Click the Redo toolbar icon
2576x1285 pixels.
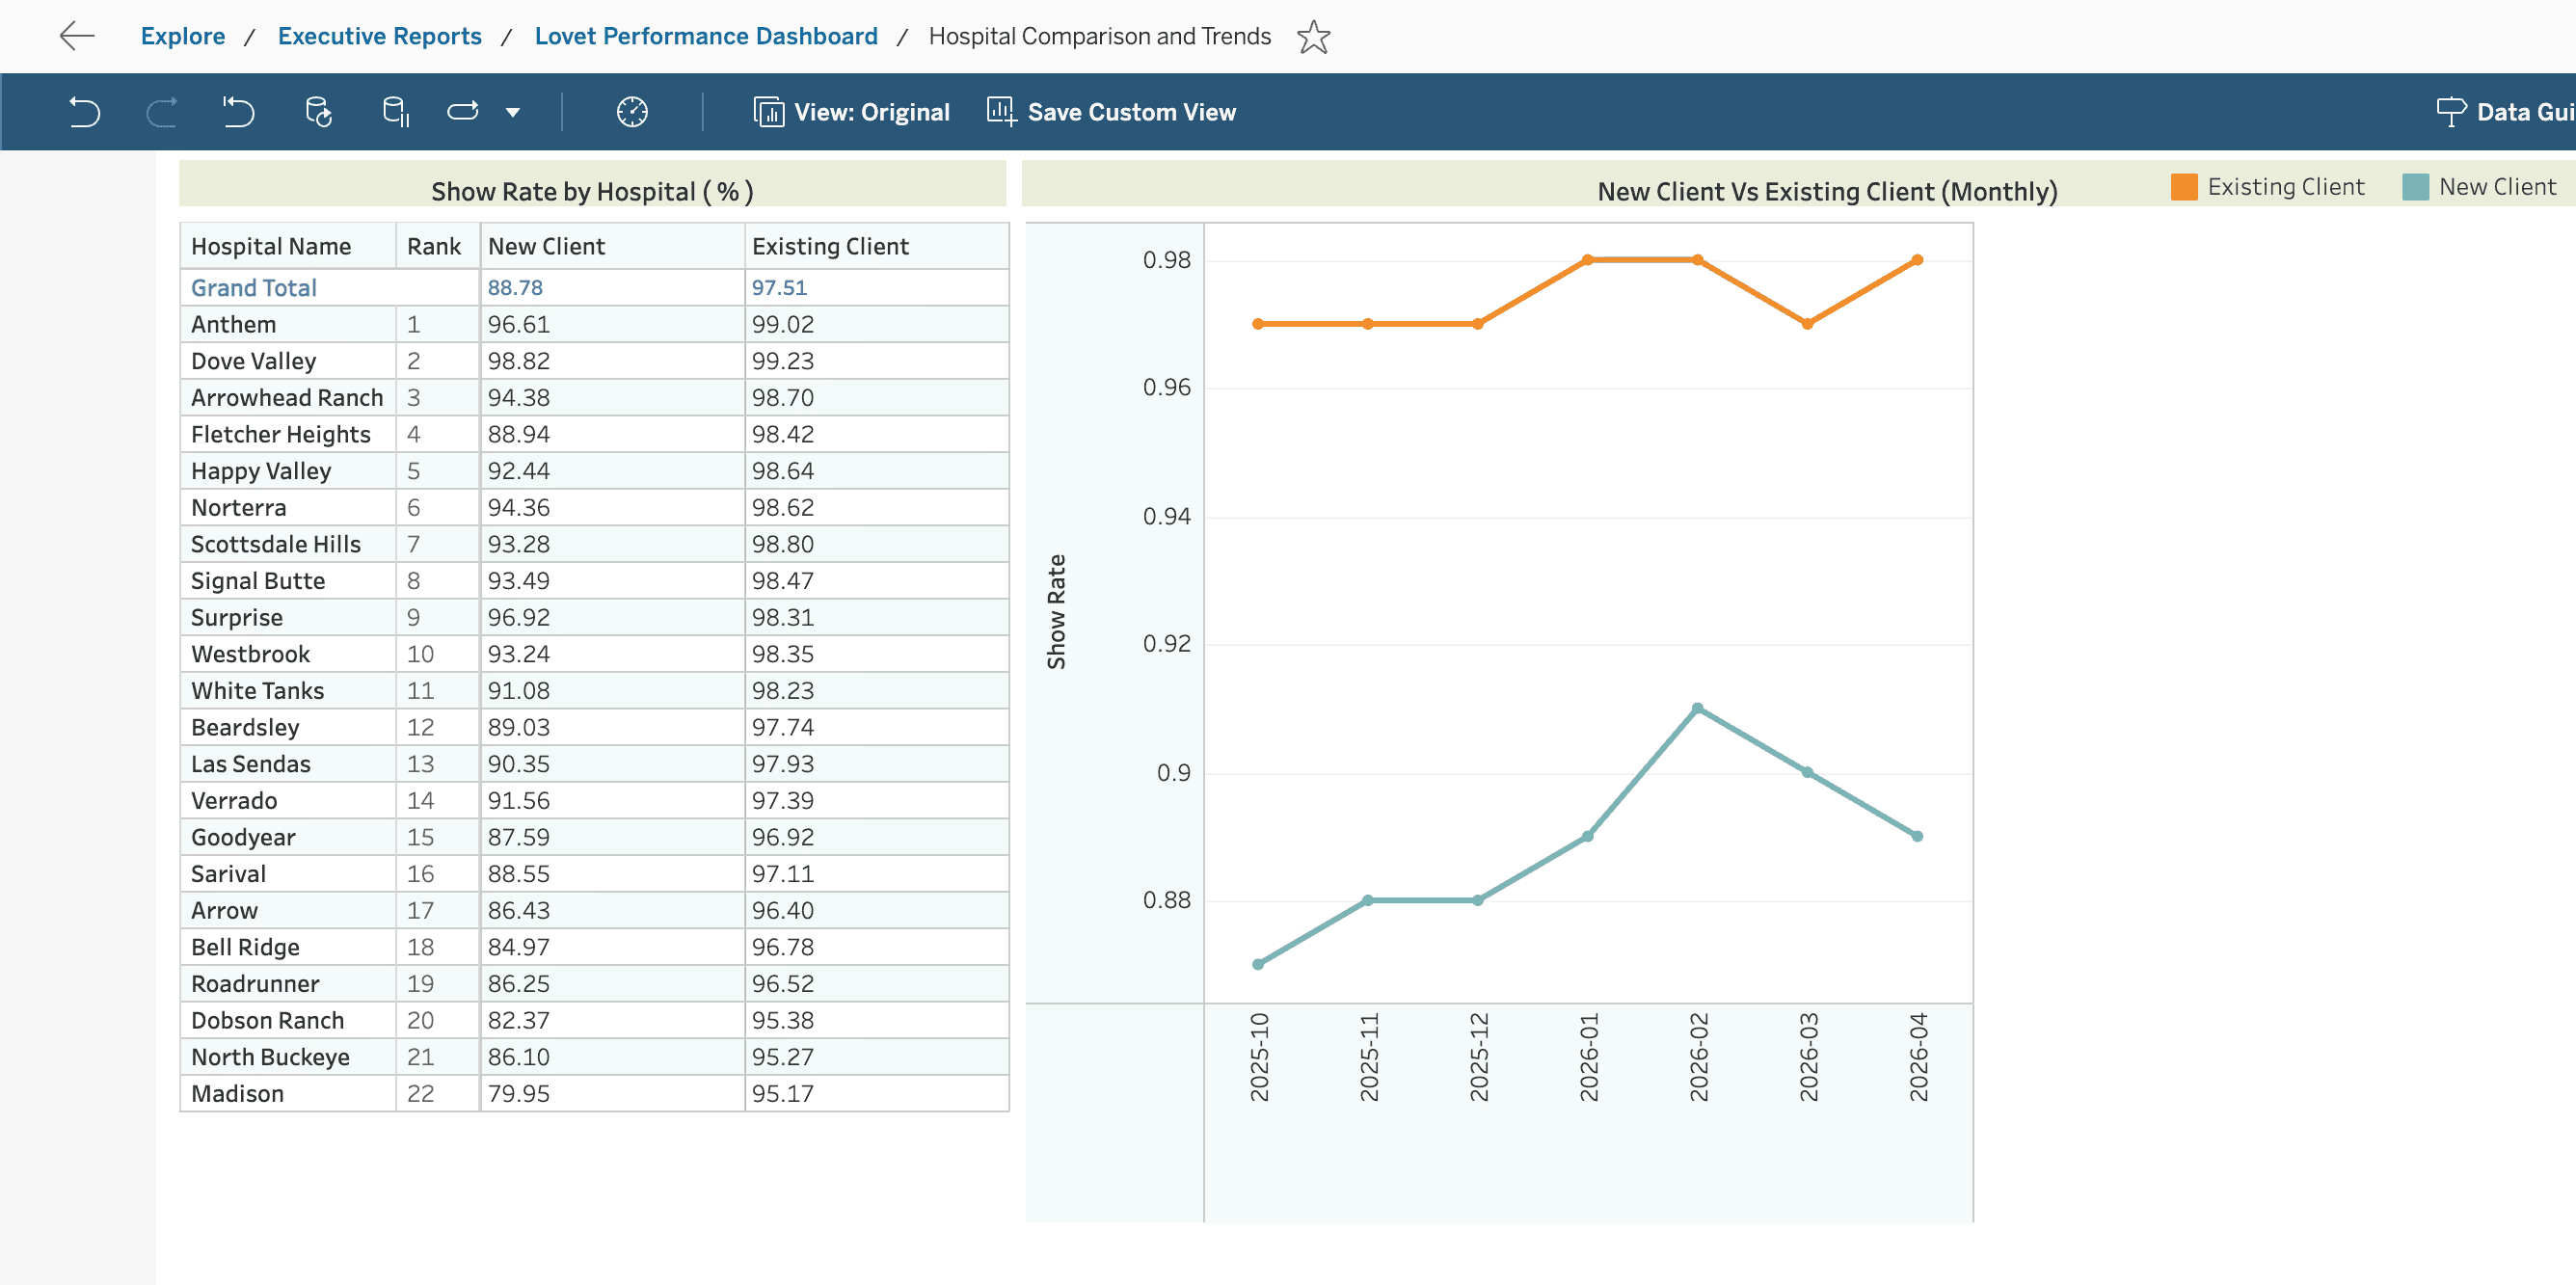pyautogui.click(x=161, y=112)
